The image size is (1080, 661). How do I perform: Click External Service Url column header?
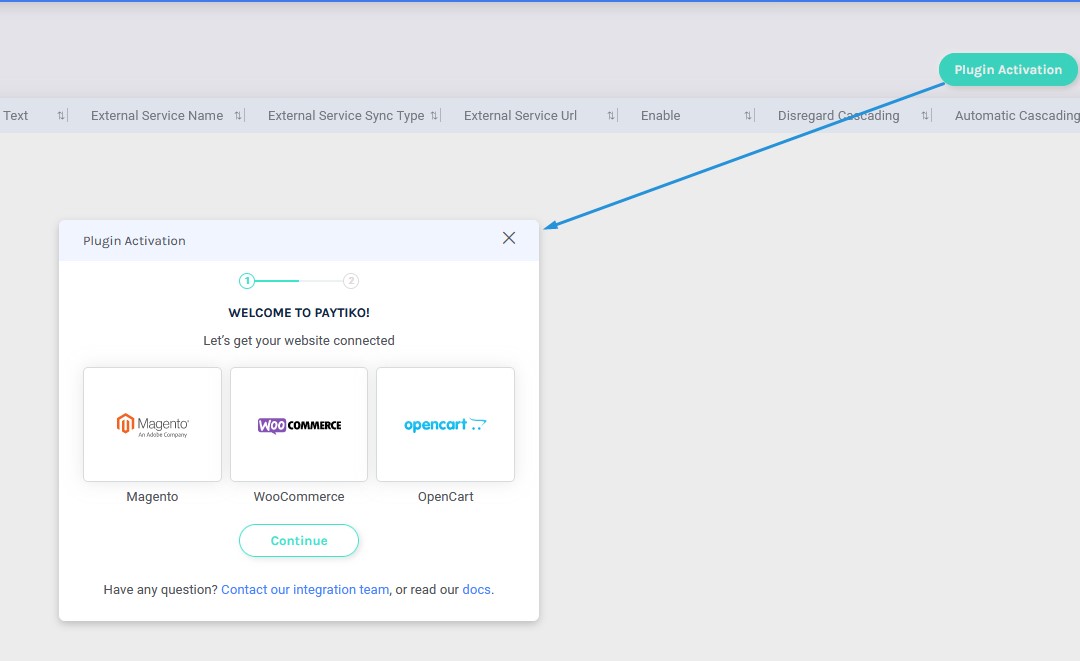click(x=520, y=116)
